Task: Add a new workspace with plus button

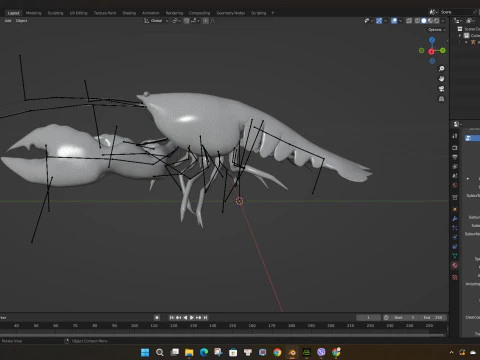Action: (272, 13)
